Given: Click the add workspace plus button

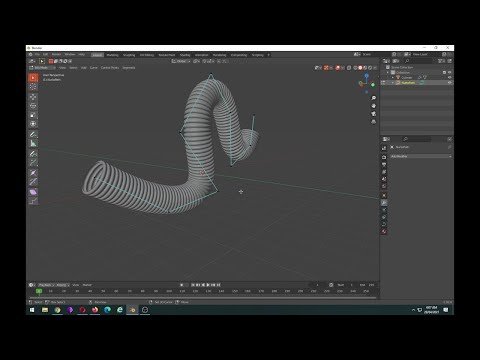Looking at the screenshot, I should click(269, 55).
